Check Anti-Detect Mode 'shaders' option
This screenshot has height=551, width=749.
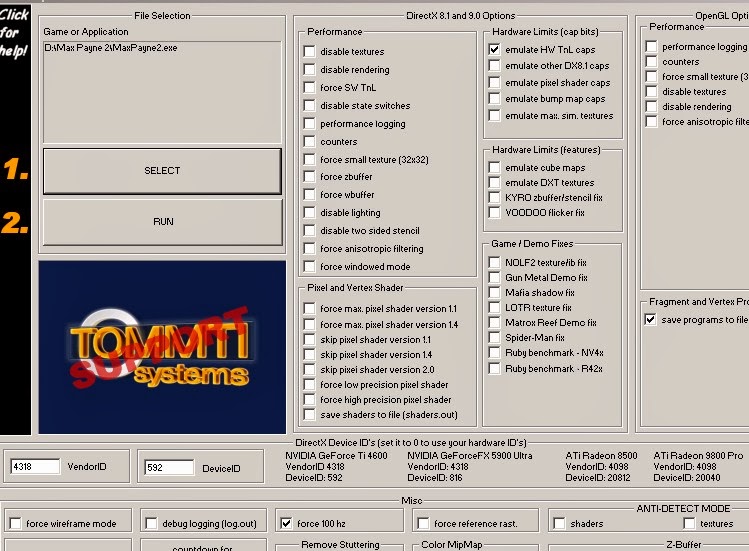pyautogui.click(x=559, y=523)
